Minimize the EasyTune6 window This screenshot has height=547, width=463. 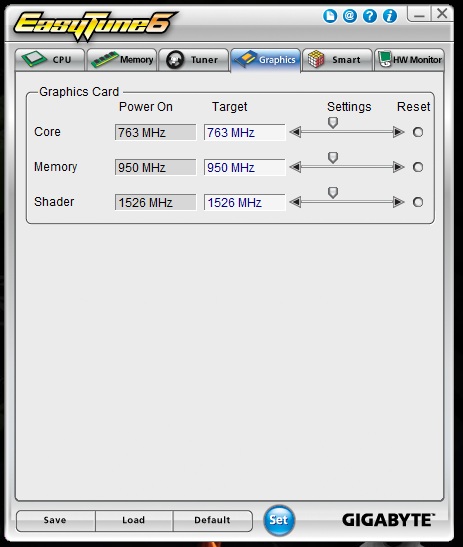pos(419,15)
